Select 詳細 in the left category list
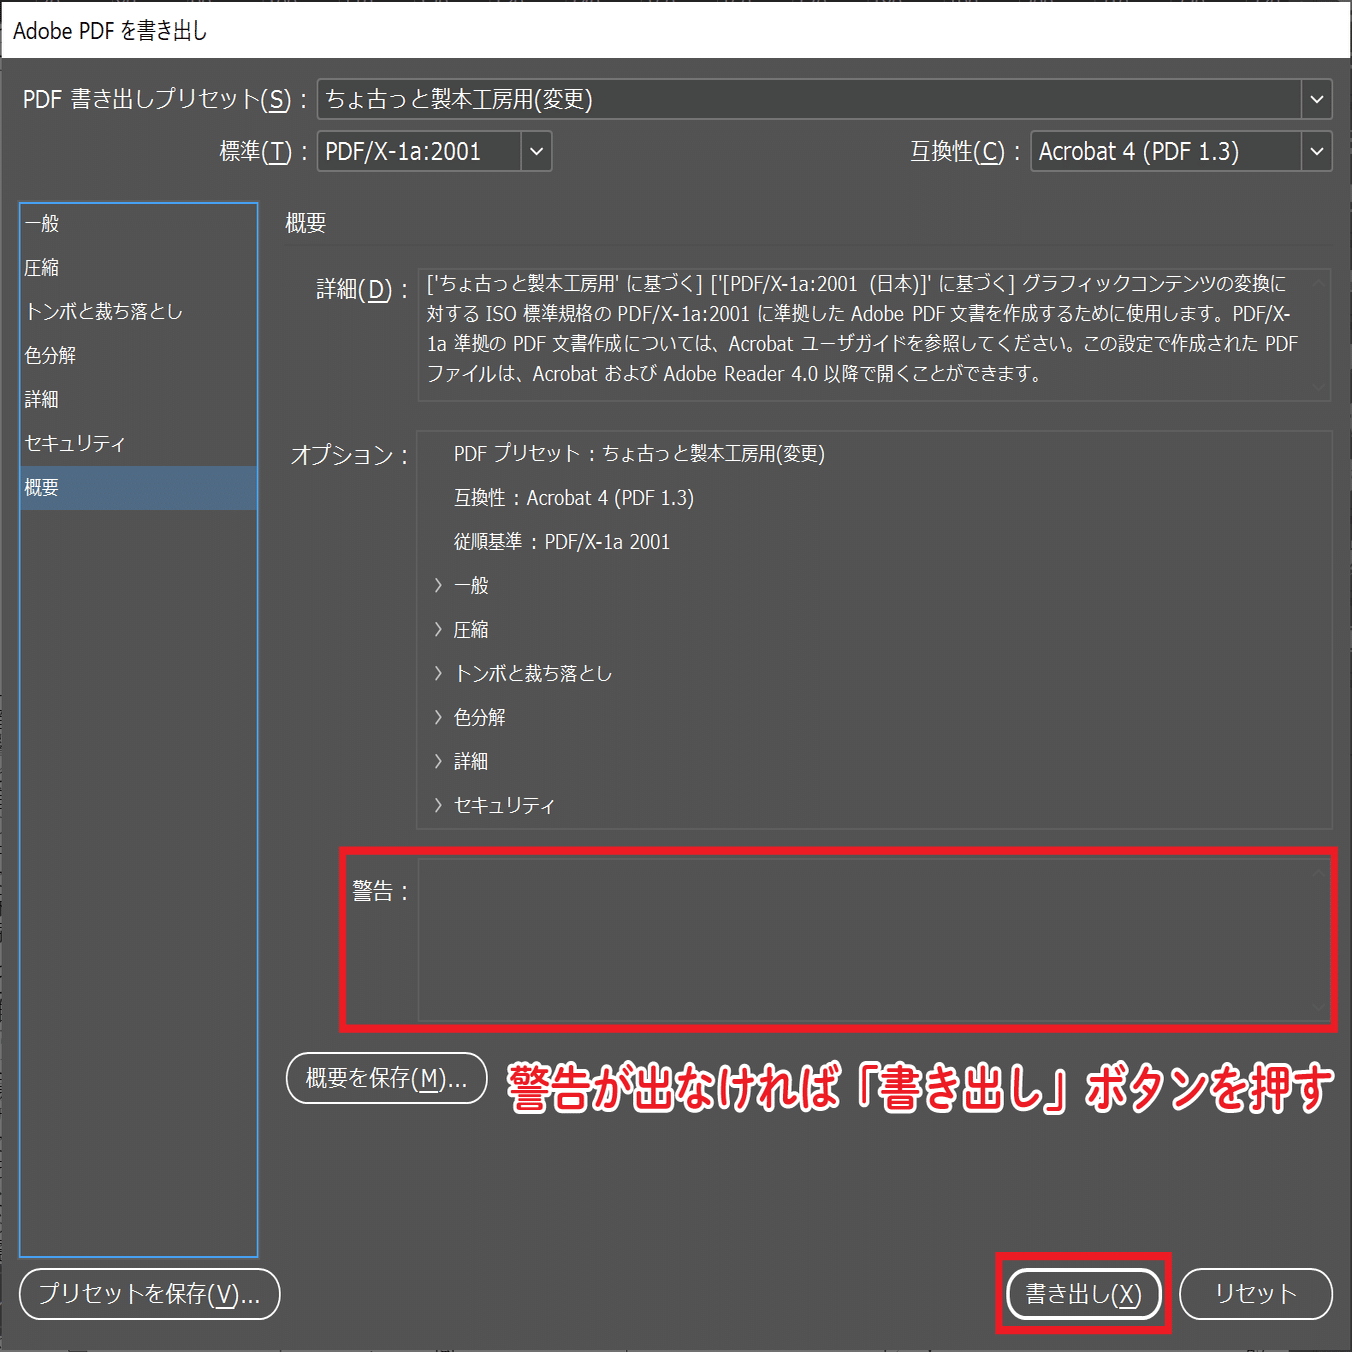This screenshot has width=1352, height=1352. [139, 400]
